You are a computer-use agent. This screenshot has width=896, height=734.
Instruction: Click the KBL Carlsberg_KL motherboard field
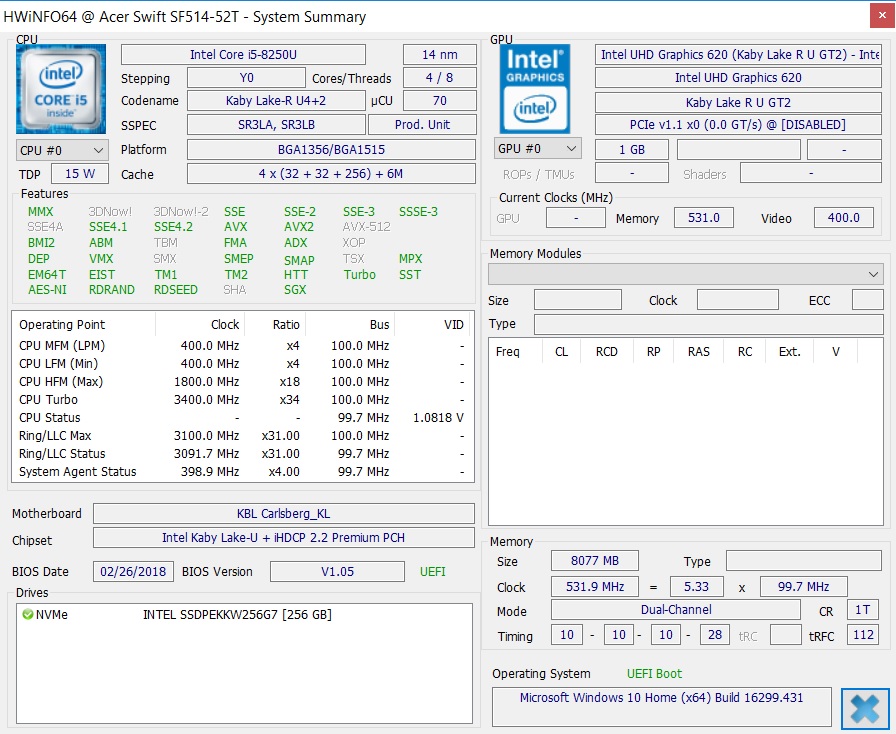(283, 514)
